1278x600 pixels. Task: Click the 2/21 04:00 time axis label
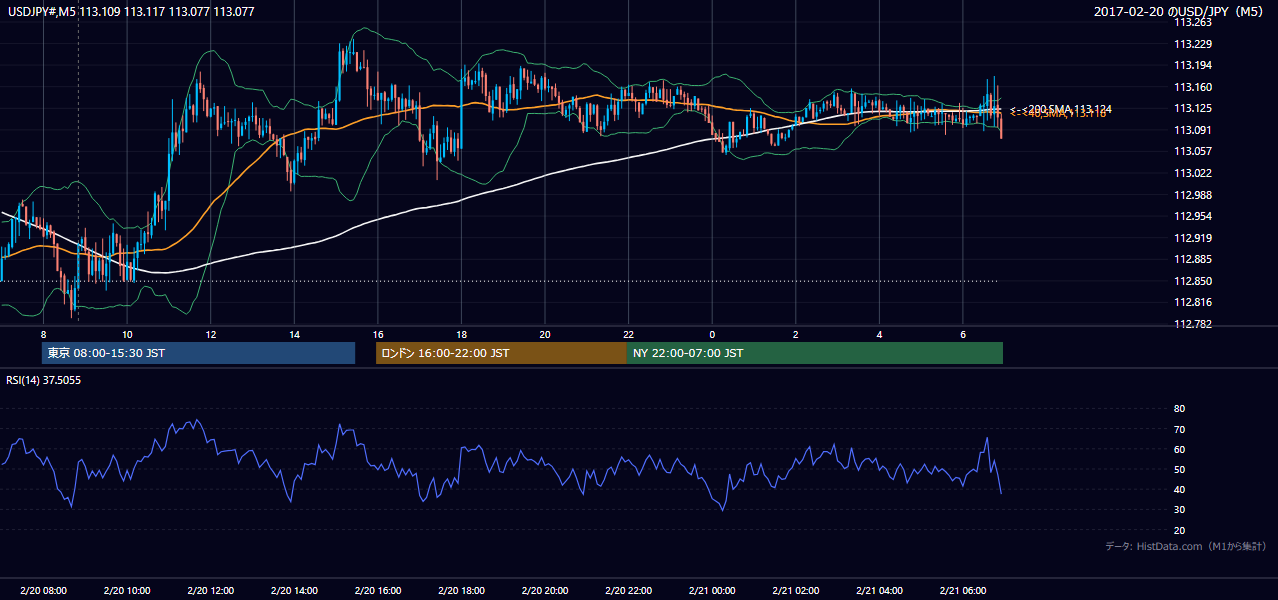879,591
